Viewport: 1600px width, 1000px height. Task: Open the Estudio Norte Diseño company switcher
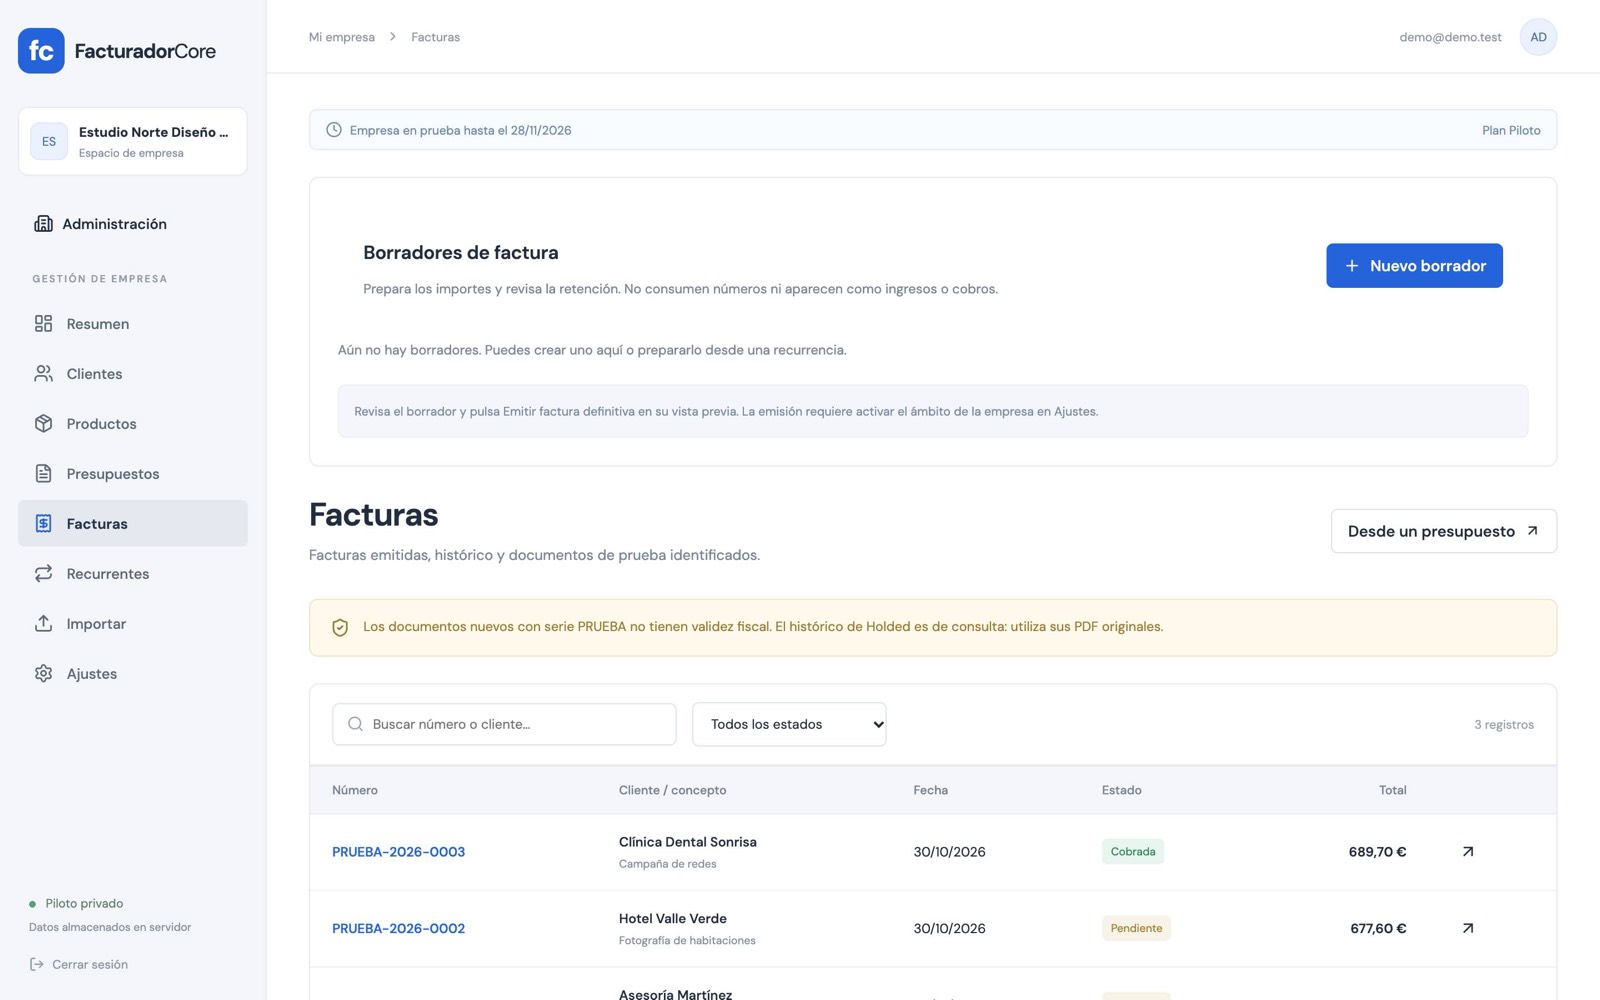tap(133, 141)
